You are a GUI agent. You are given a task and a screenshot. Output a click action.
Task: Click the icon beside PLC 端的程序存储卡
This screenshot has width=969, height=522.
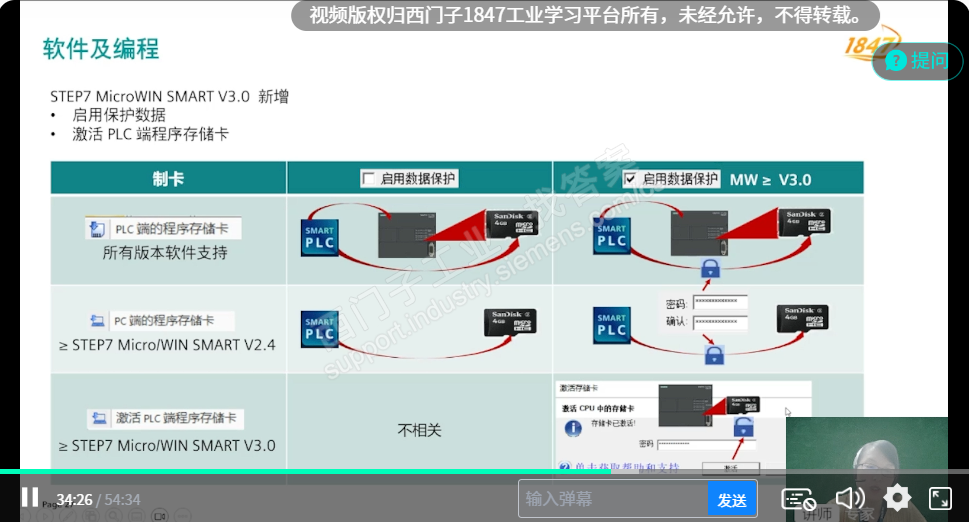(x=97, y=229)
